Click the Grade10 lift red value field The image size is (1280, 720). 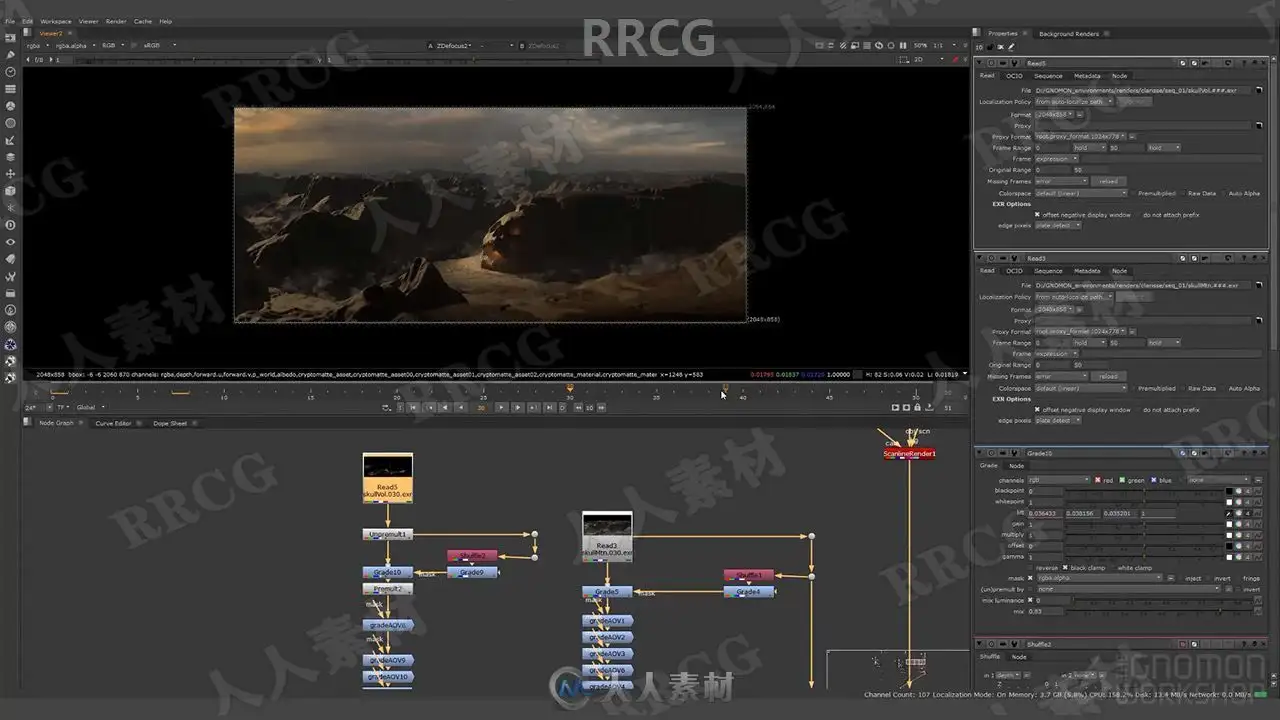pyautogui.click(x=1046, y=513)
